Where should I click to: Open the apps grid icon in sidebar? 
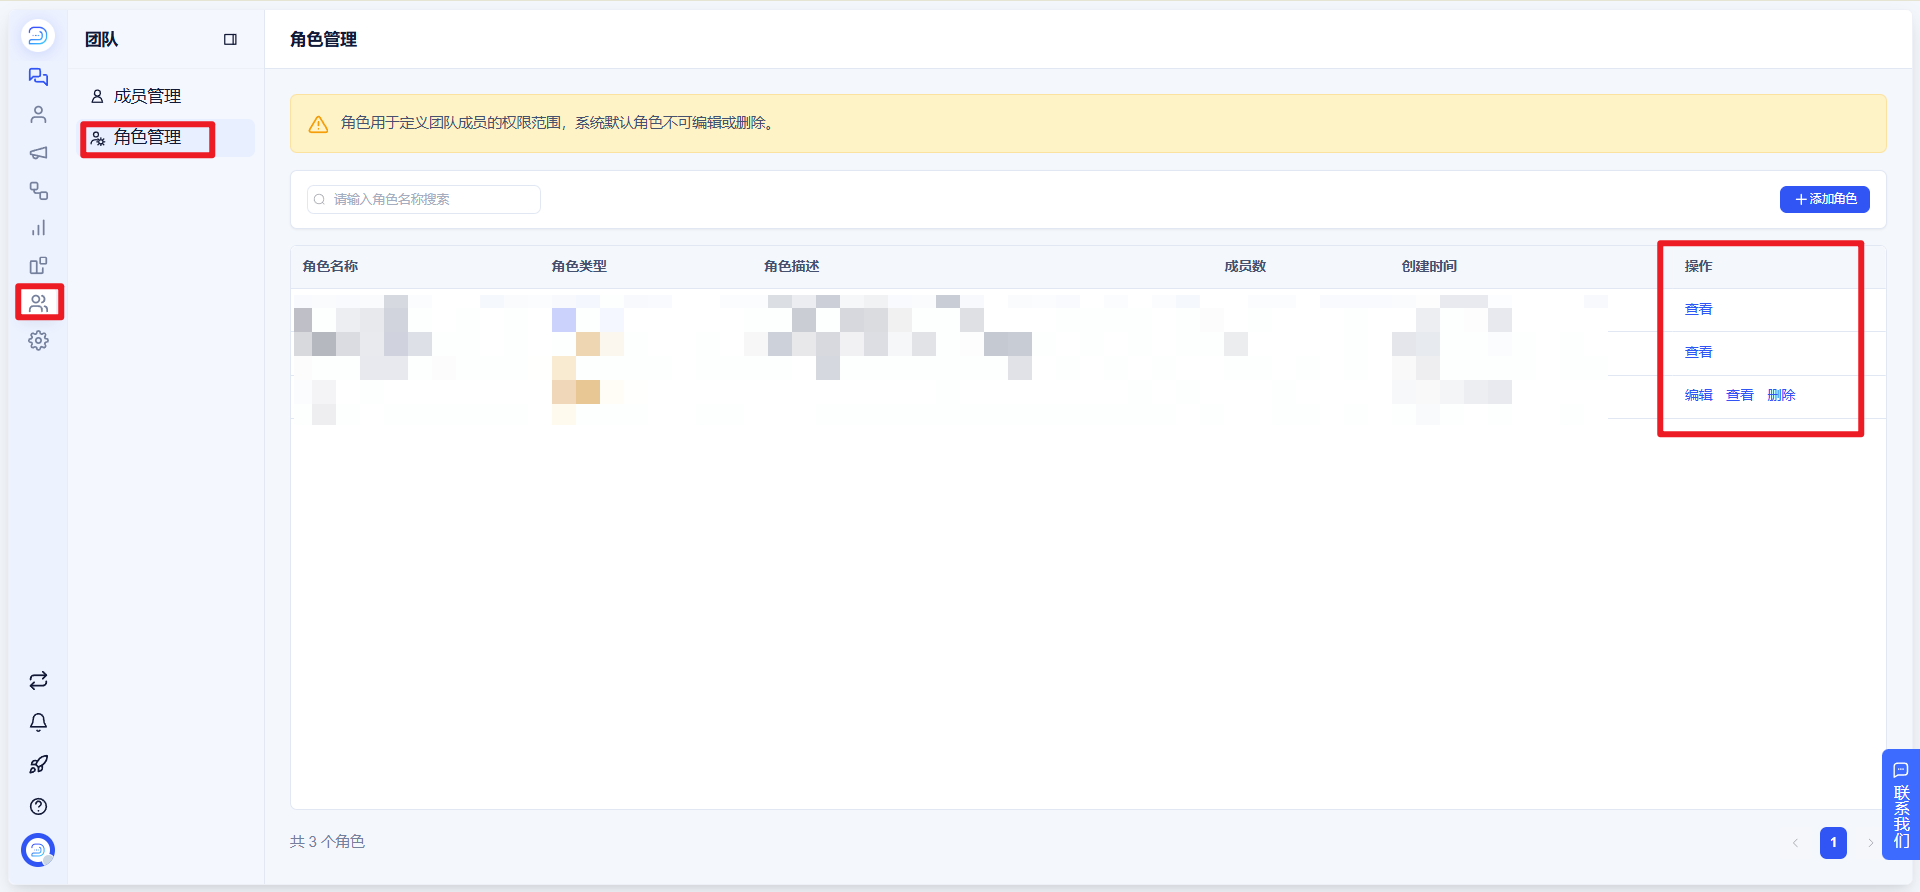point(38,265)
